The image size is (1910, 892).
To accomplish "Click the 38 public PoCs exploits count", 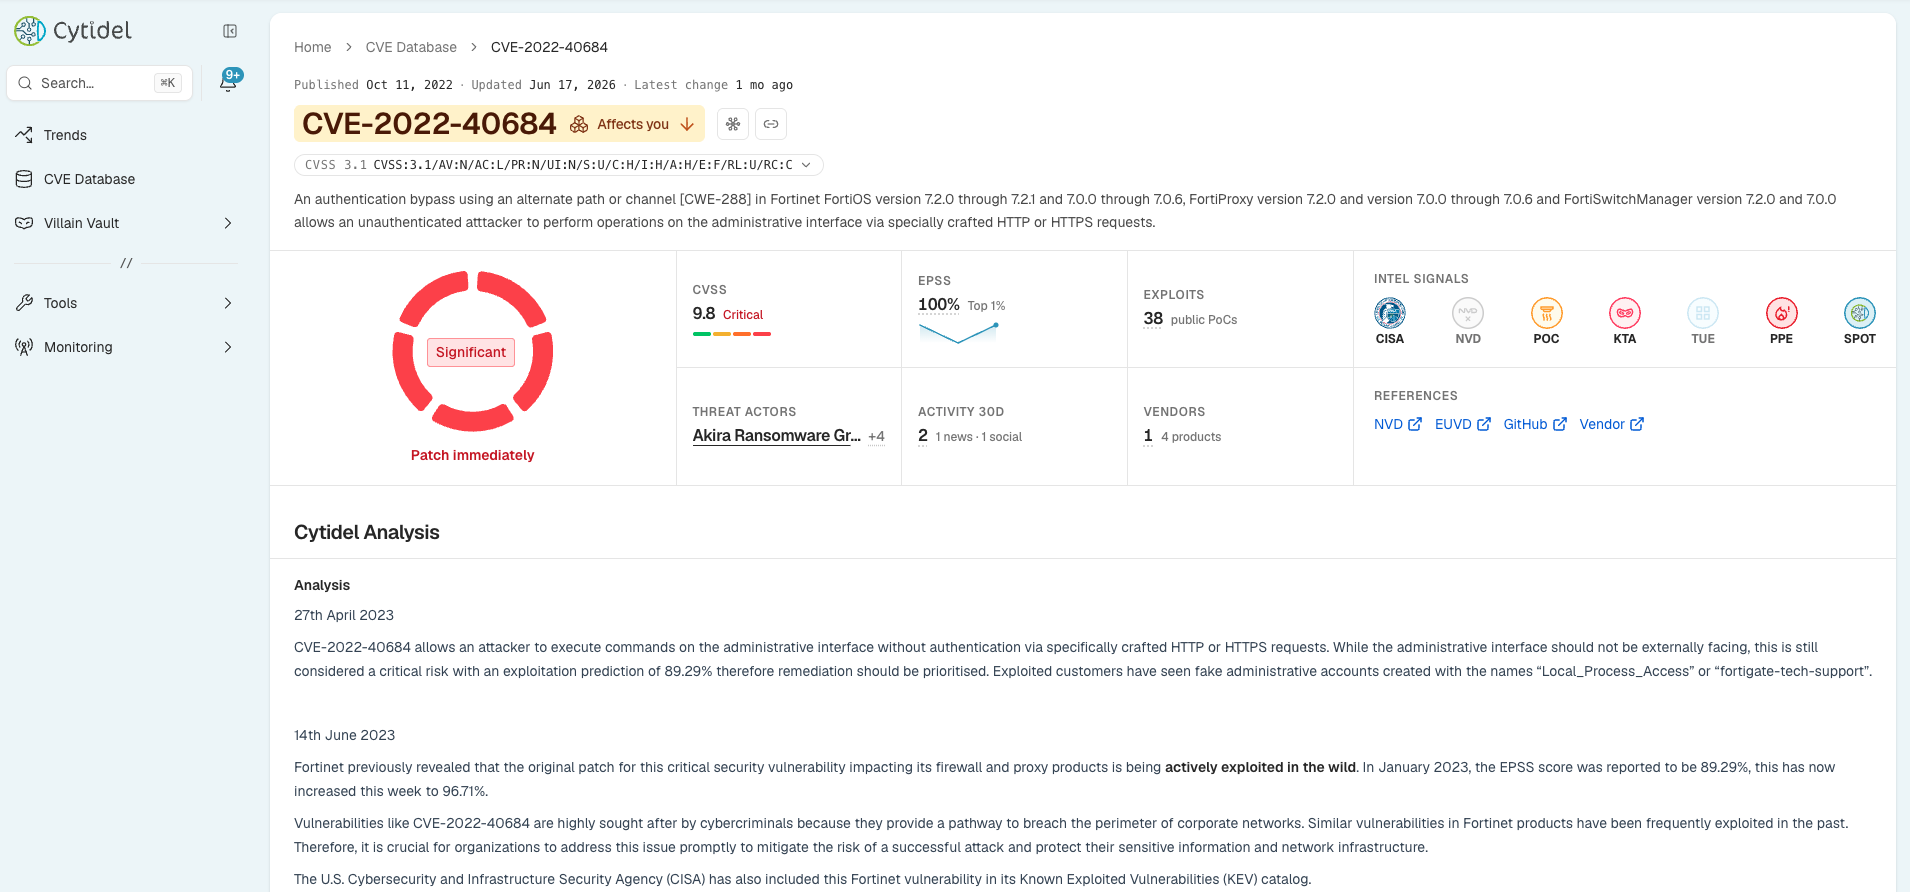I will click(x=1190, y=319).
